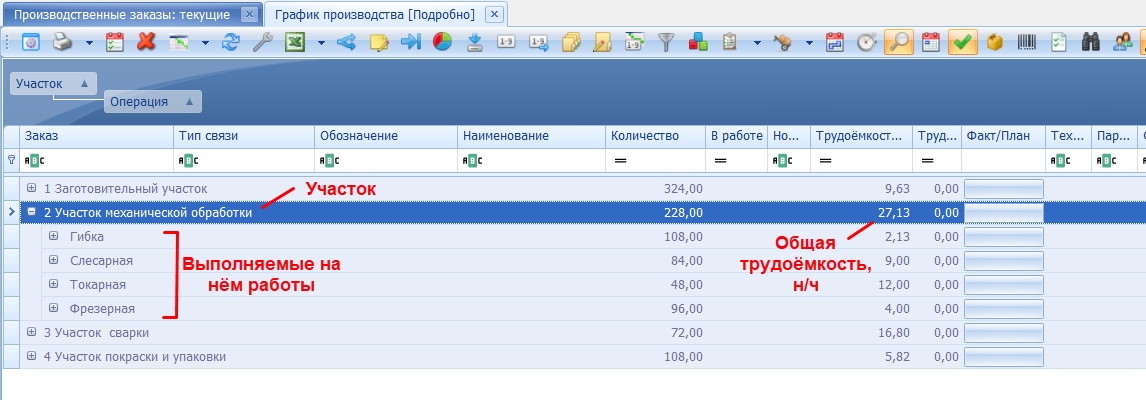Click the barcode toolbar icon
The width and height of the screenshot is (1146, 400).
[1027, 42]
